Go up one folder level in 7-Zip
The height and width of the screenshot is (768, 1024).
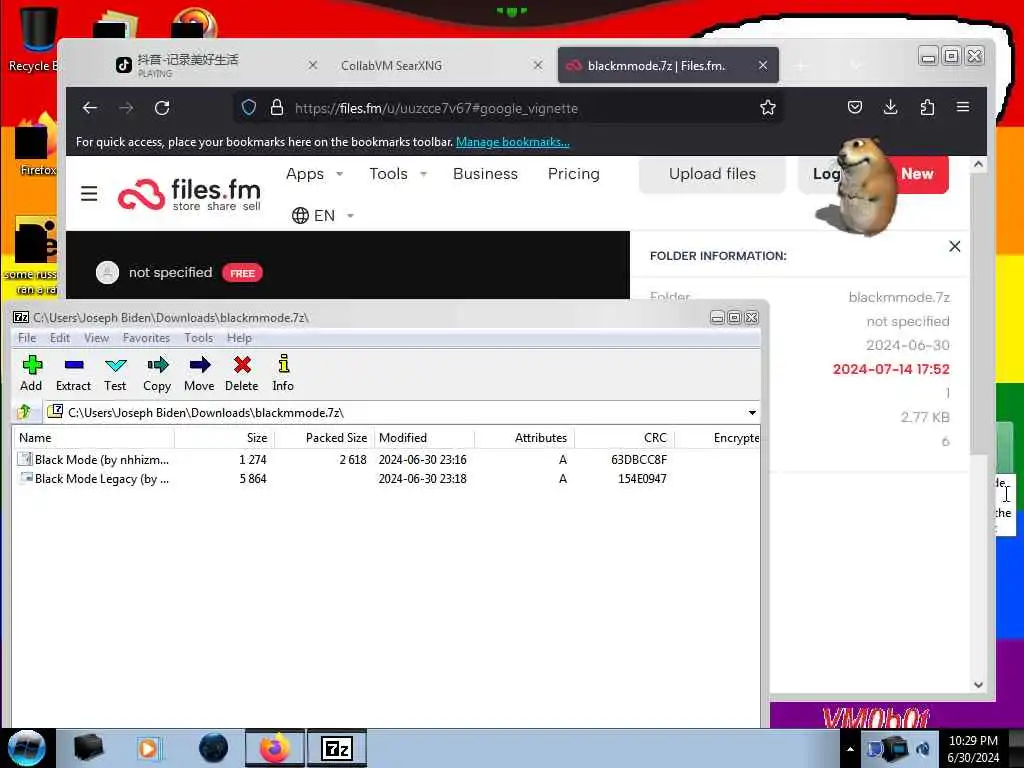(25, 412)
